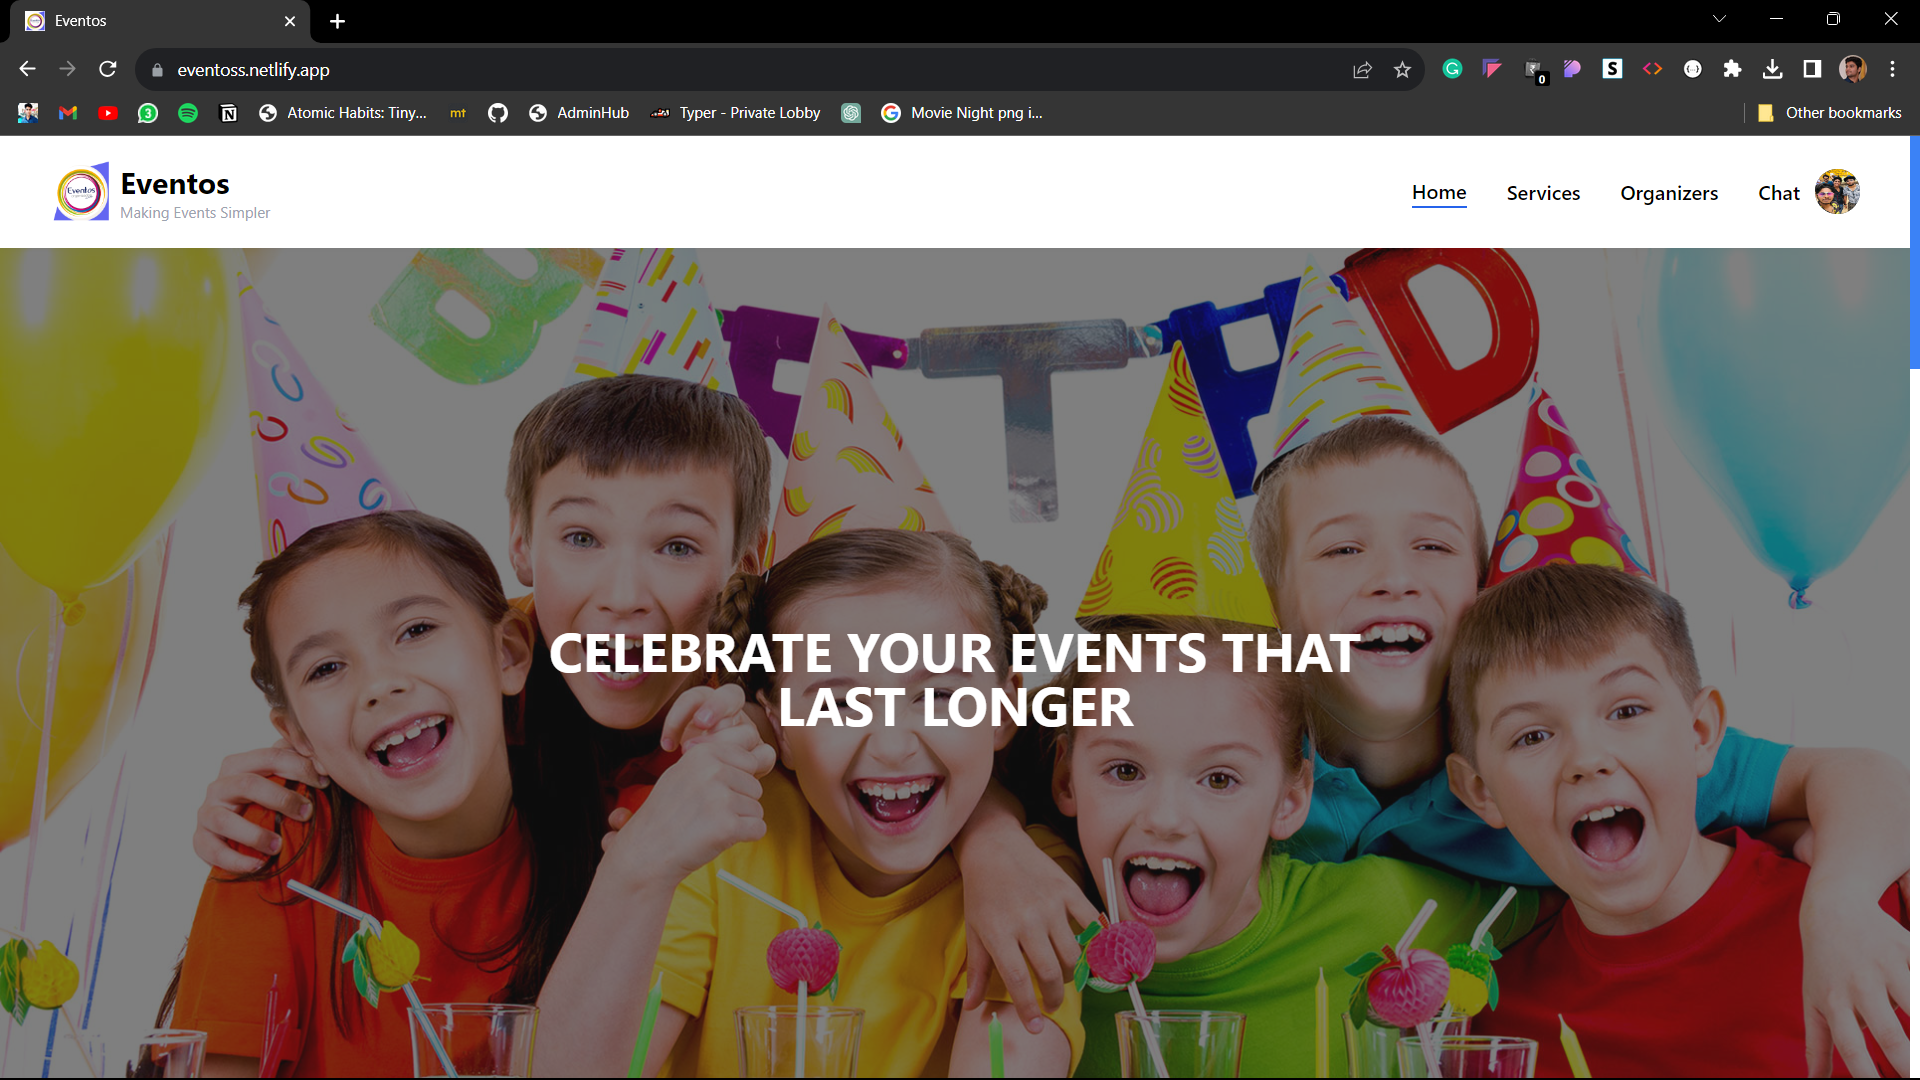
Task: Go to the Services nav item
Action: (1543, 193)
